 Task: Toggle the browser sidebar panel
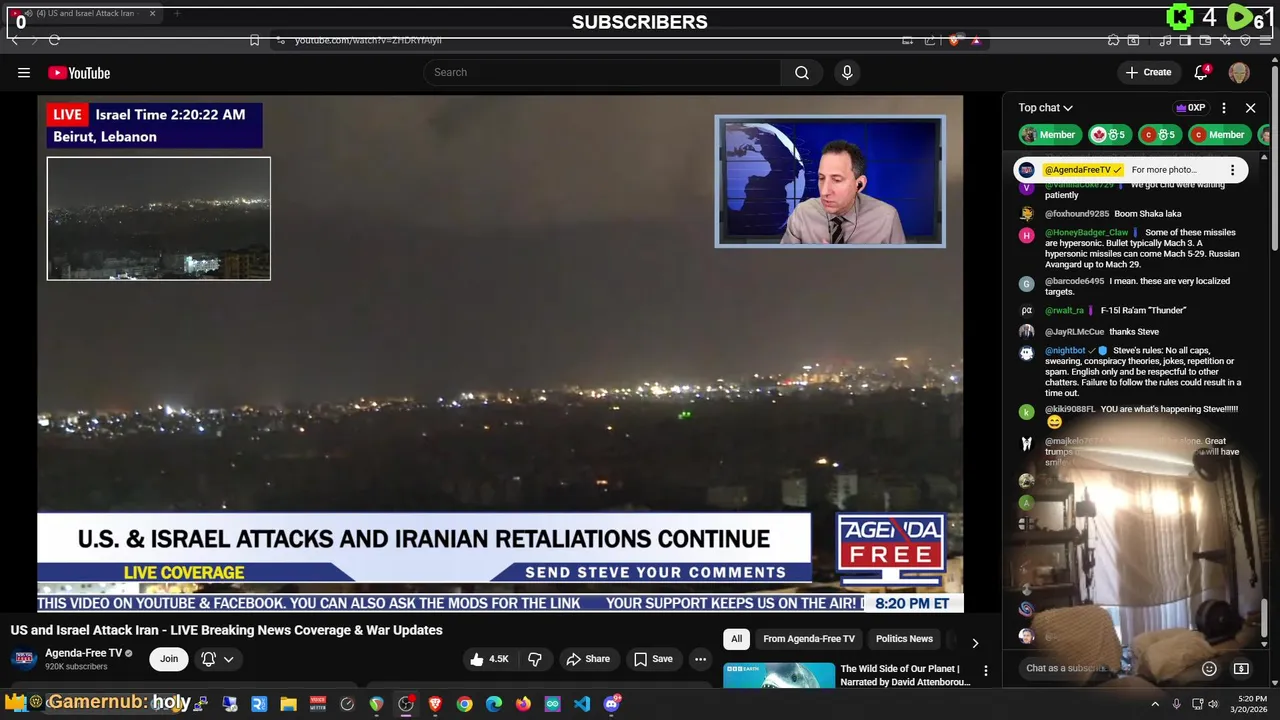coord(1185,40)
